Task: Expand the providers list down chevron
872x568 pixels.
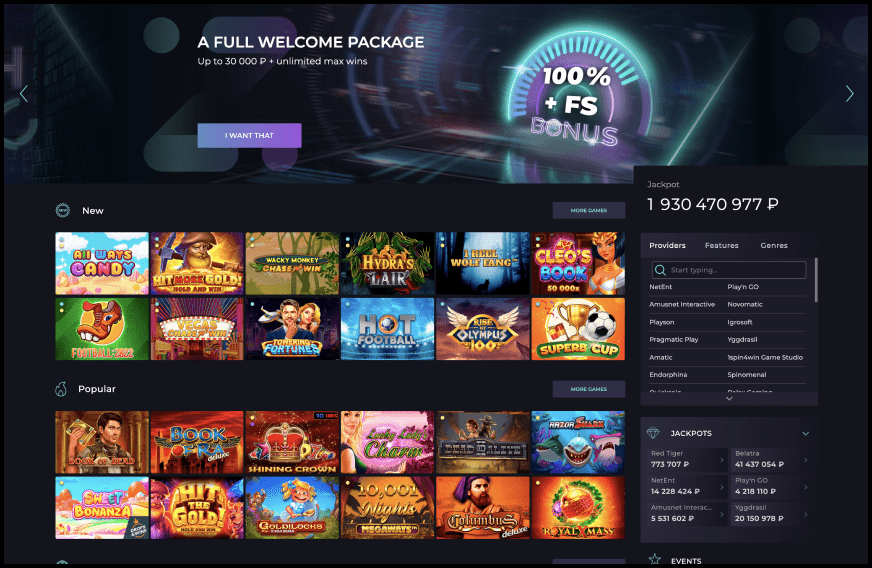Action: [729, 398]
